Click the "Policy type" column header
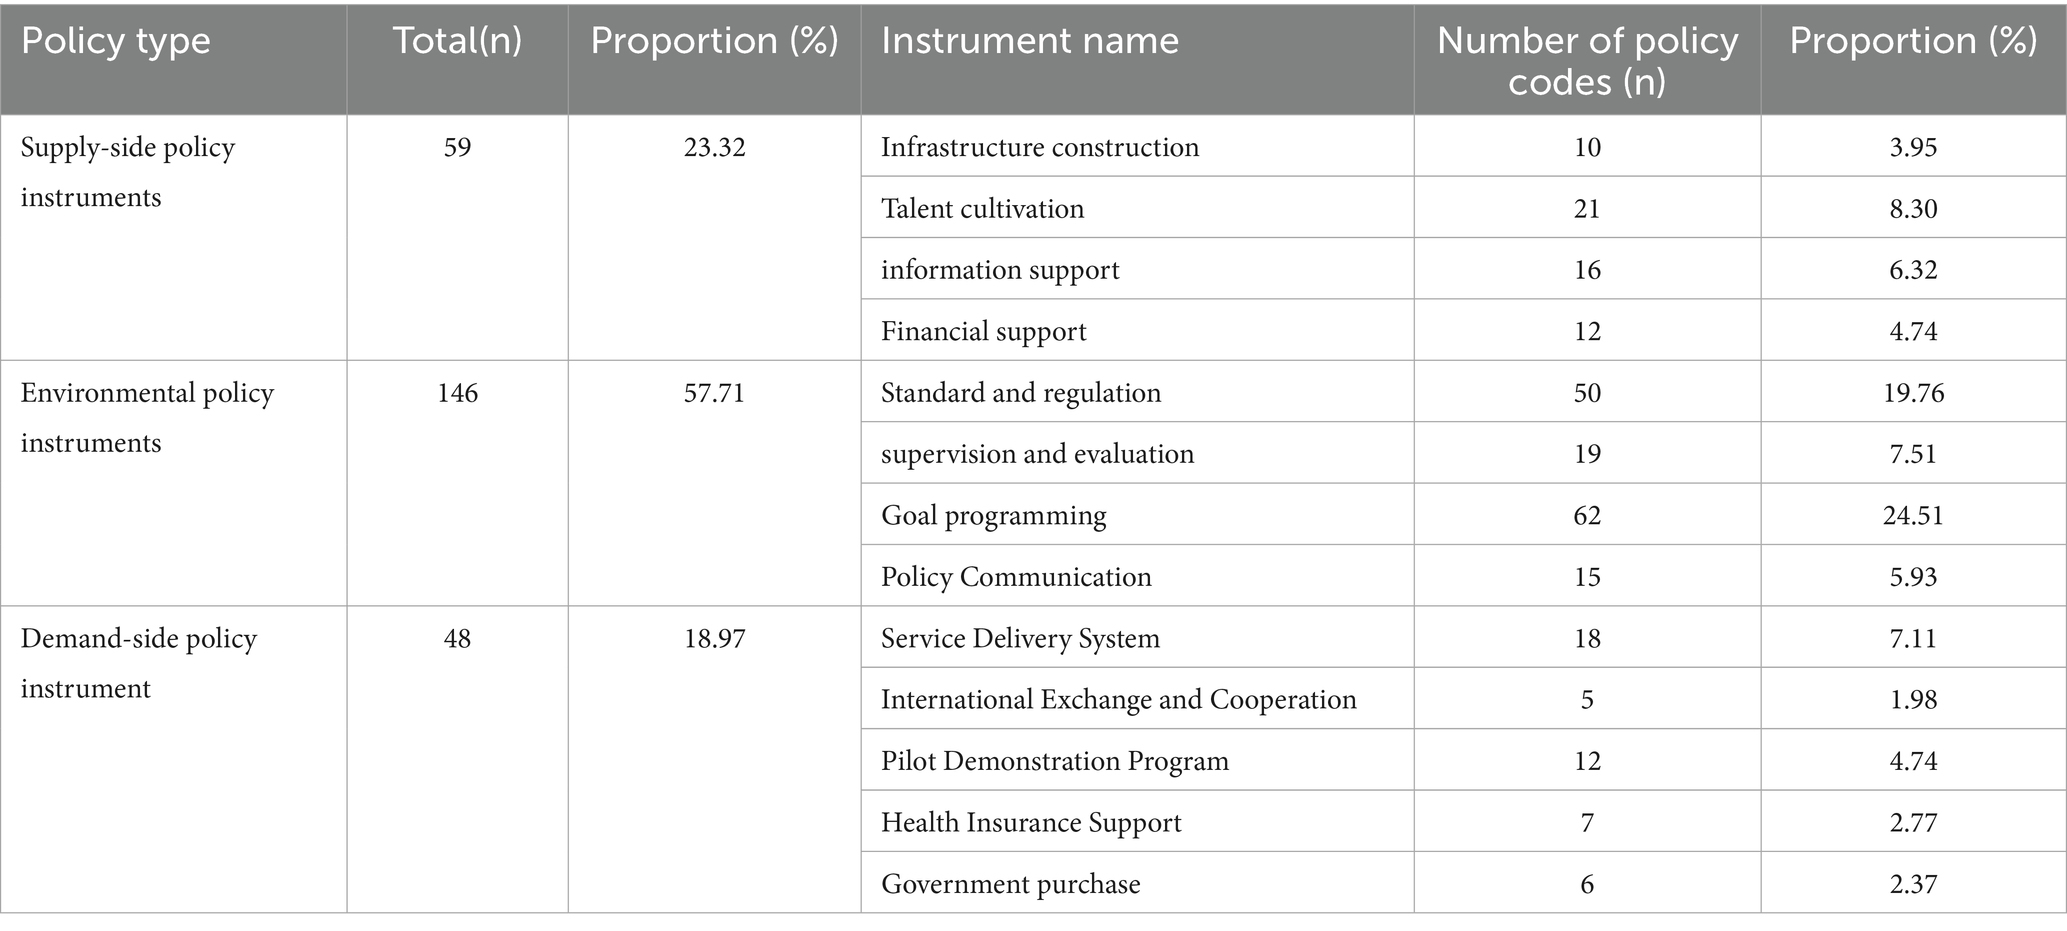Viewport: 2067px width, 931px height. 116,42
